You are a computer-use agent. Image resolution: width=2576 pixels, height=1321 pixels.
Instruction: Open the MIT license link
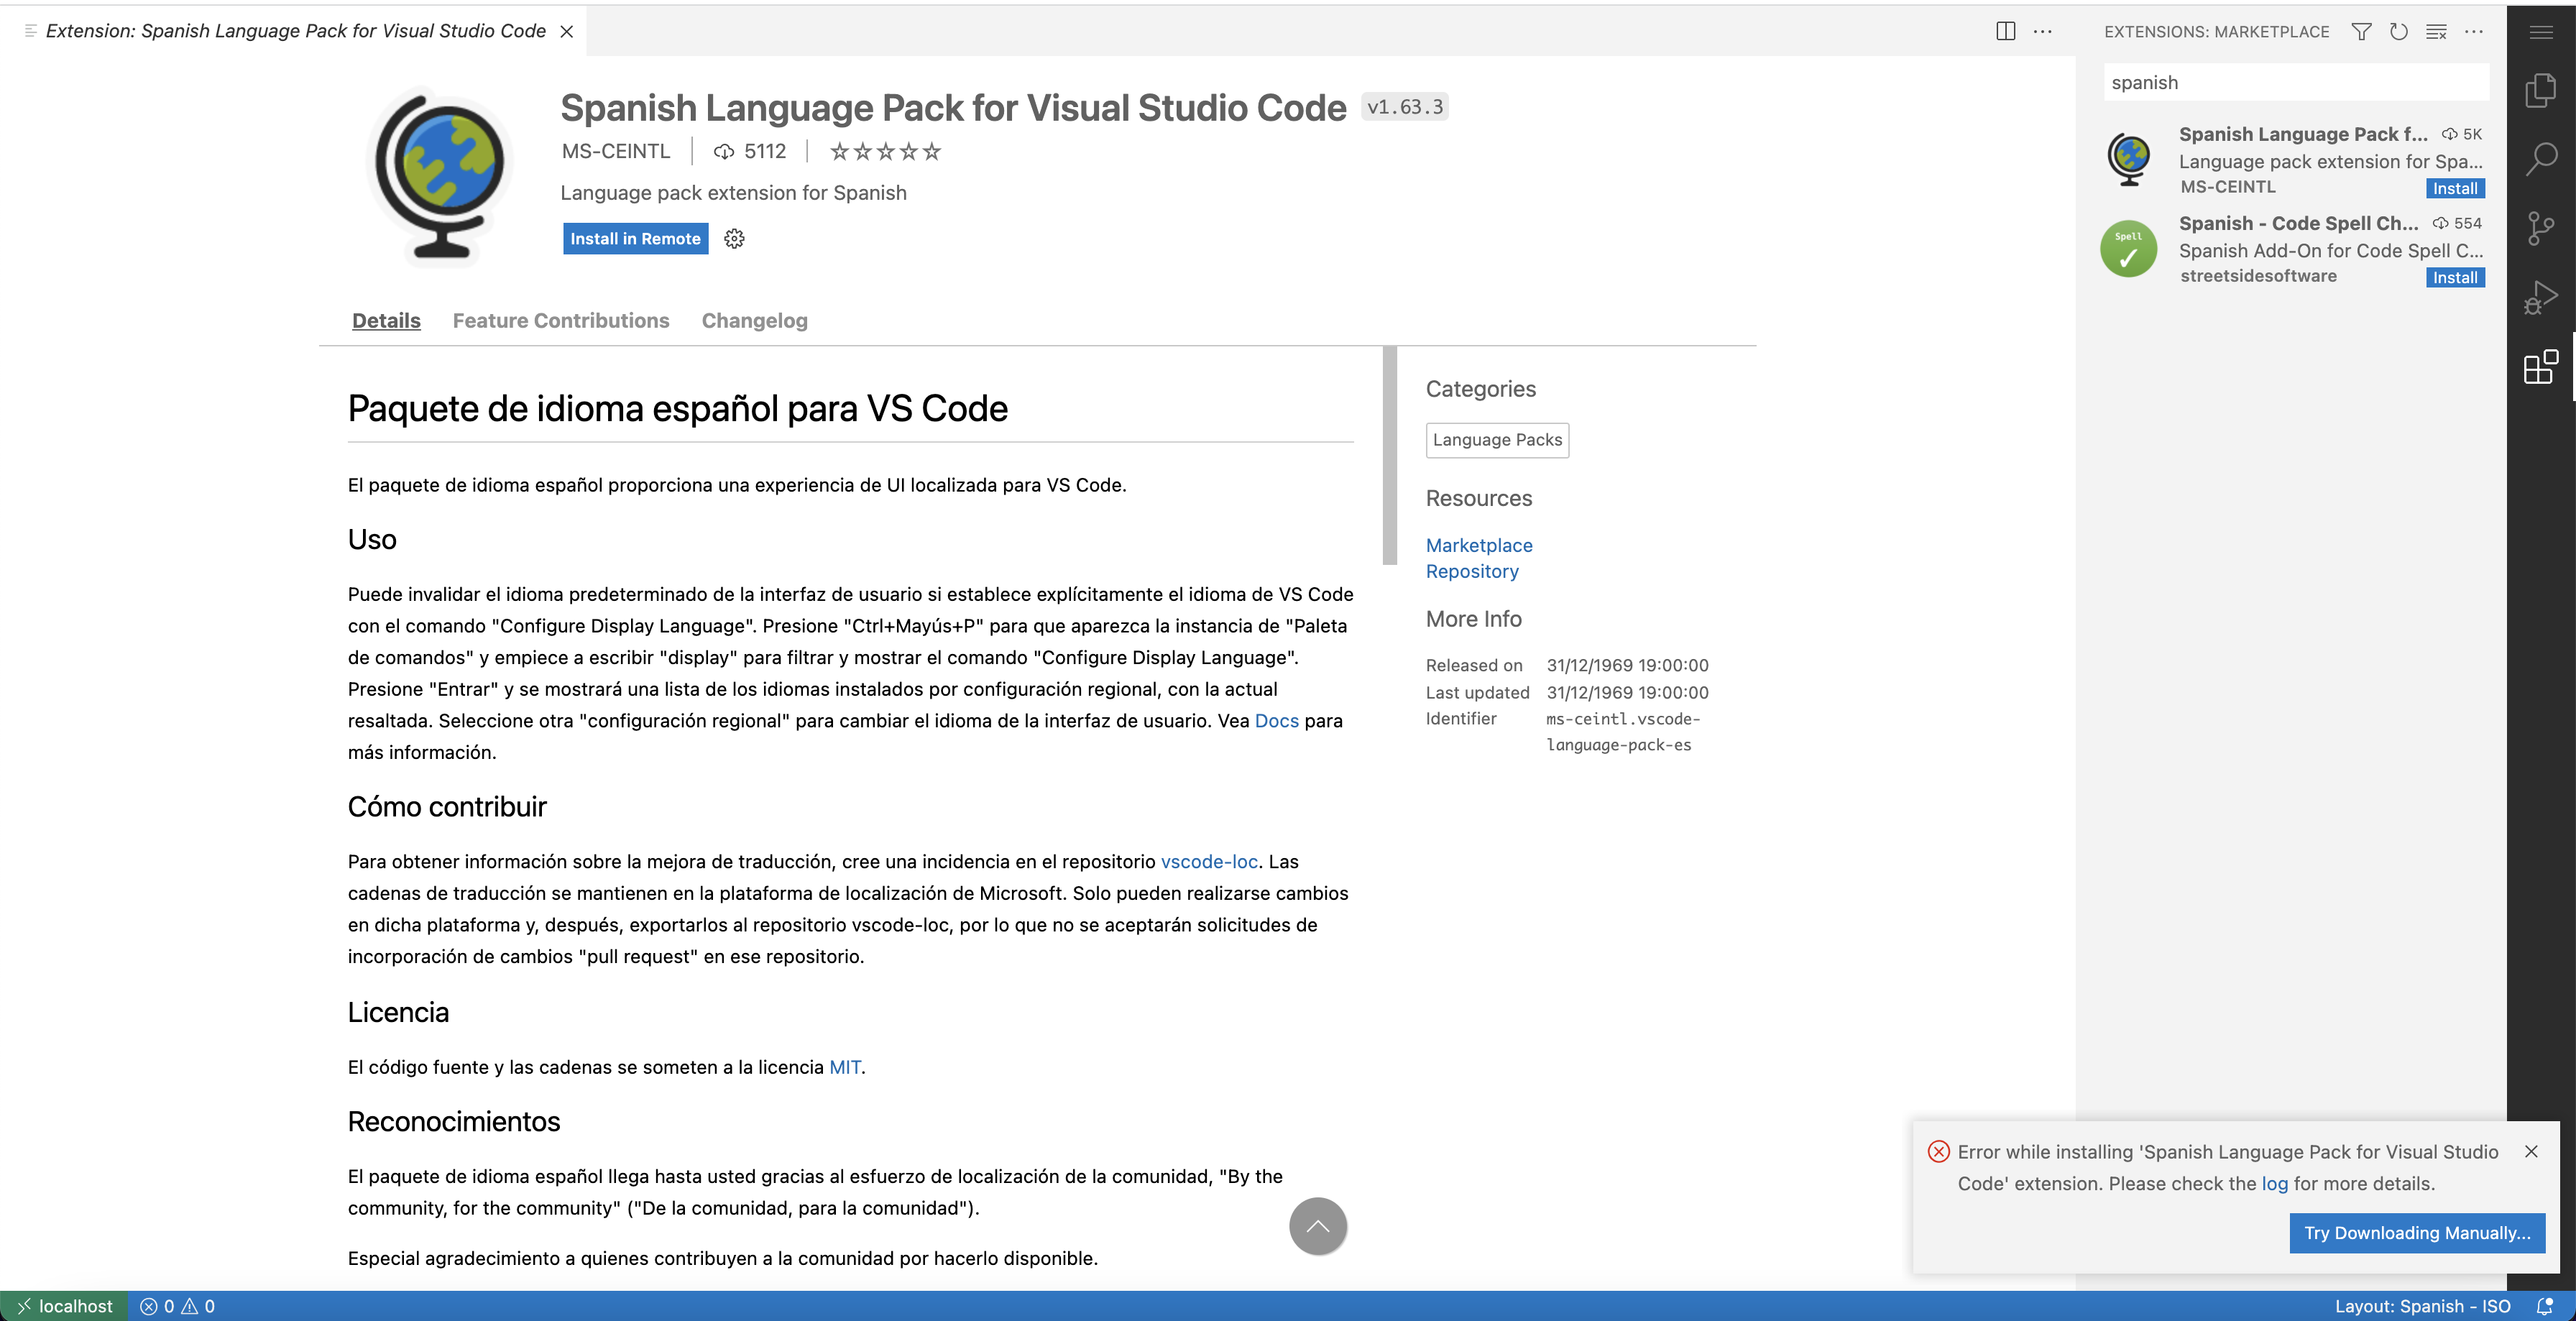tap(845, 1068)
